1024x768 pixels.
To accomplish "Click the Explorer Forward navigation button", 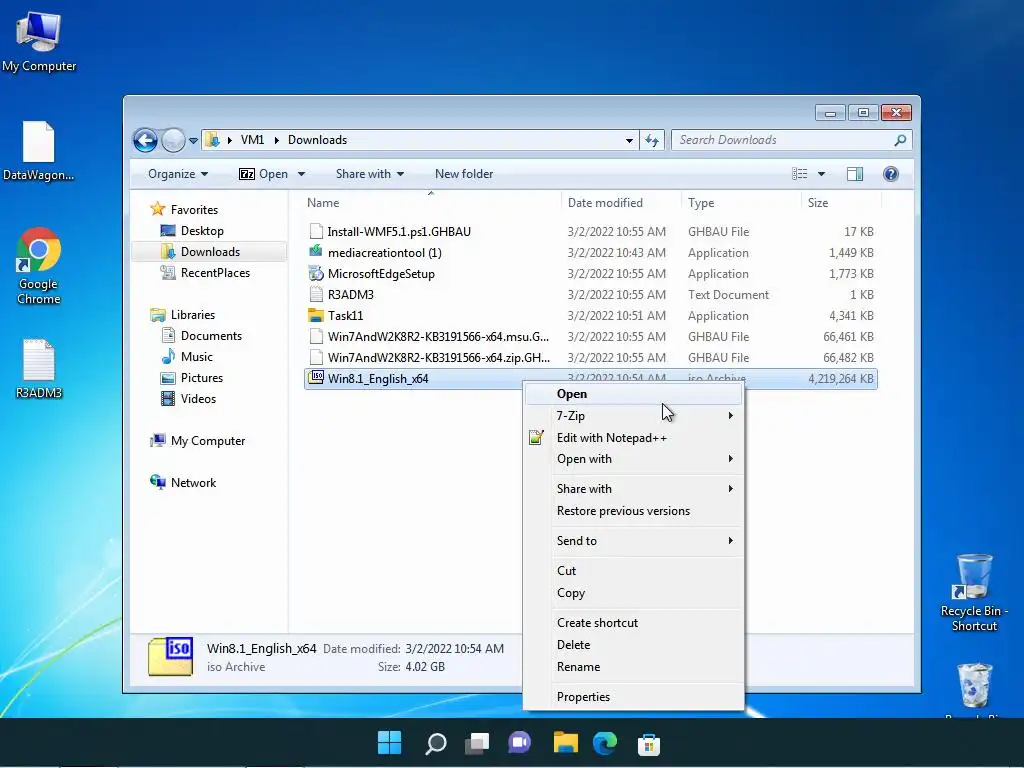I will [173, 140].
